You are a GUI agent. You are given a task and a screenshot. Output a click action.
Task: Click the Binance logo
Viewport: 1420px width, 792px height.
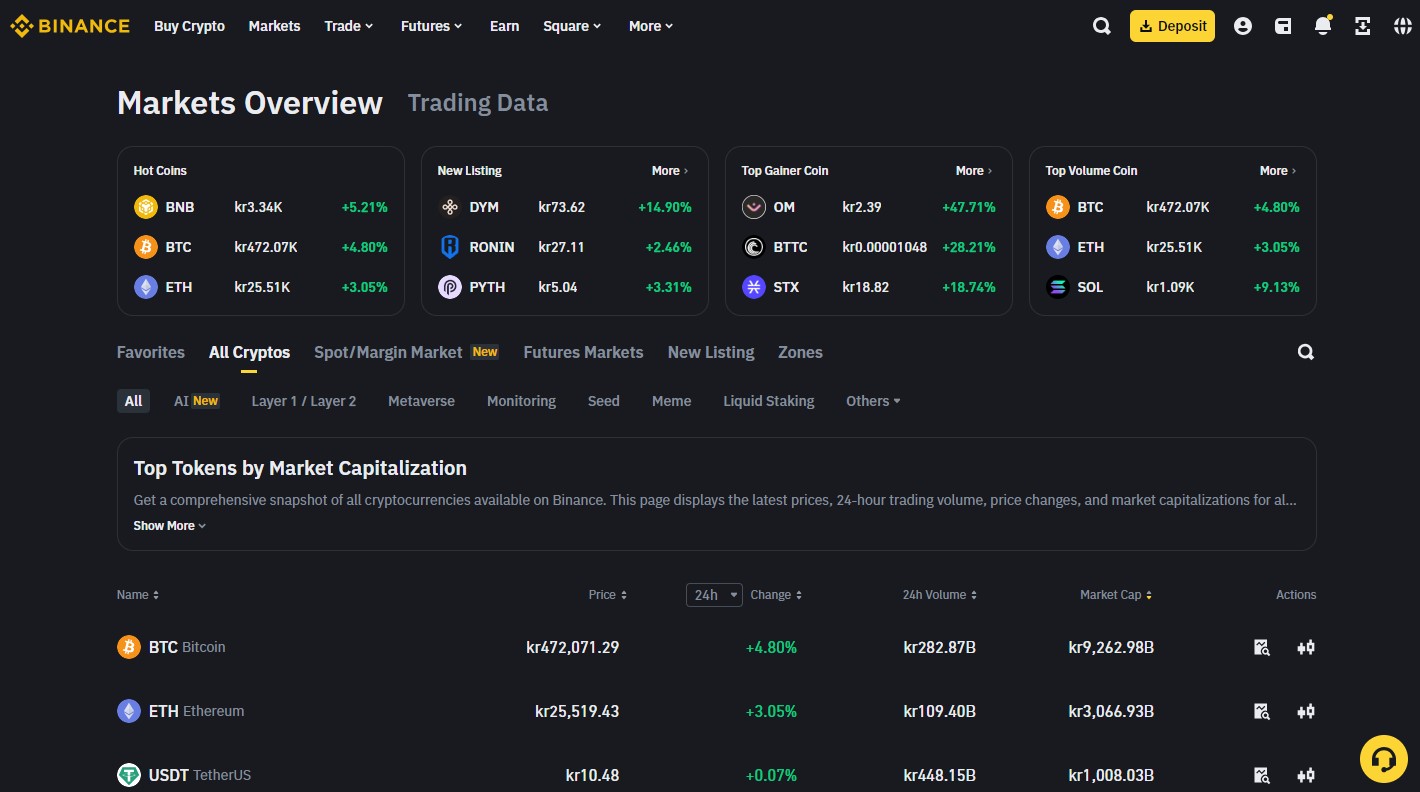coord(70,26)
